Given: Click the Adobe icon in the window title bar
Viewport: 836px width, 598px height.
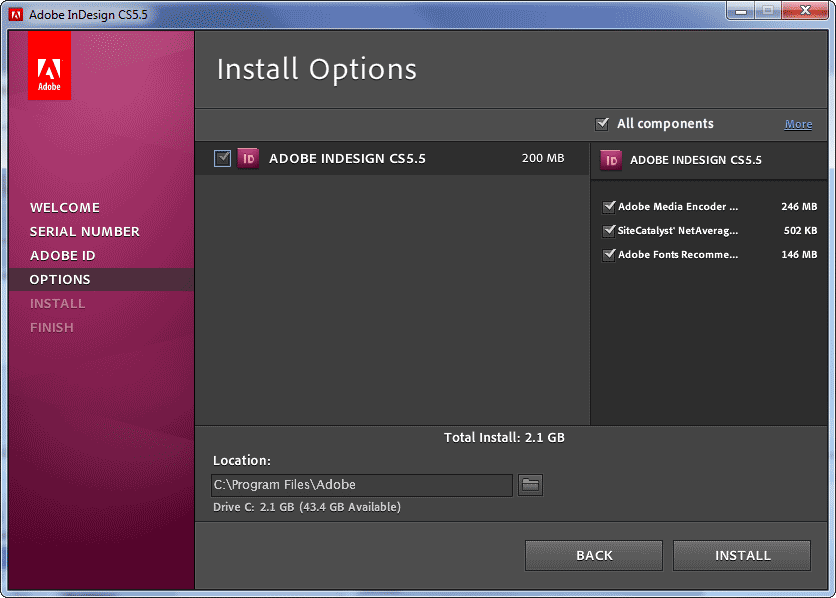Looking at the screenshot, I should point(16,14).
